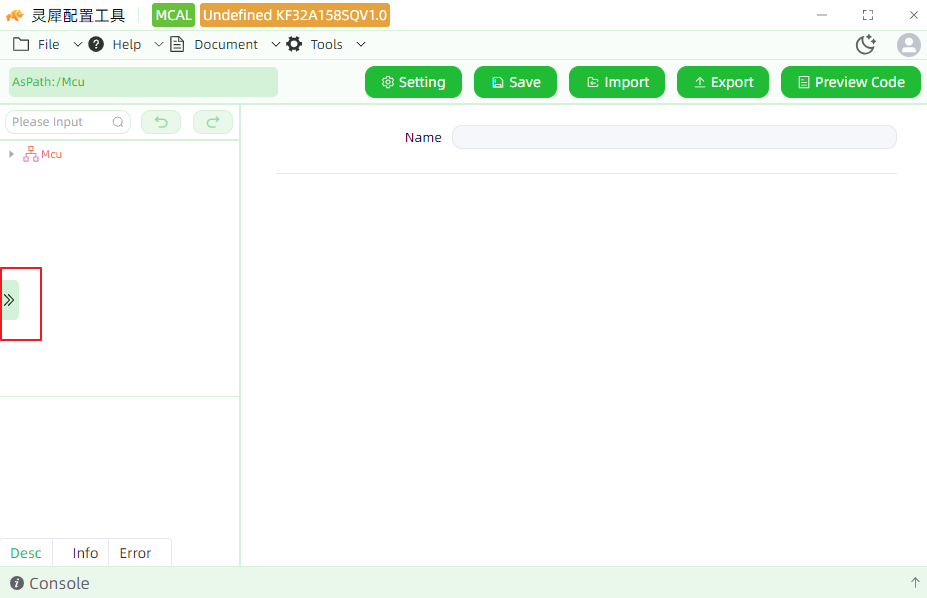
Task: Save the configuration
Action: click(x=516, y=82)
